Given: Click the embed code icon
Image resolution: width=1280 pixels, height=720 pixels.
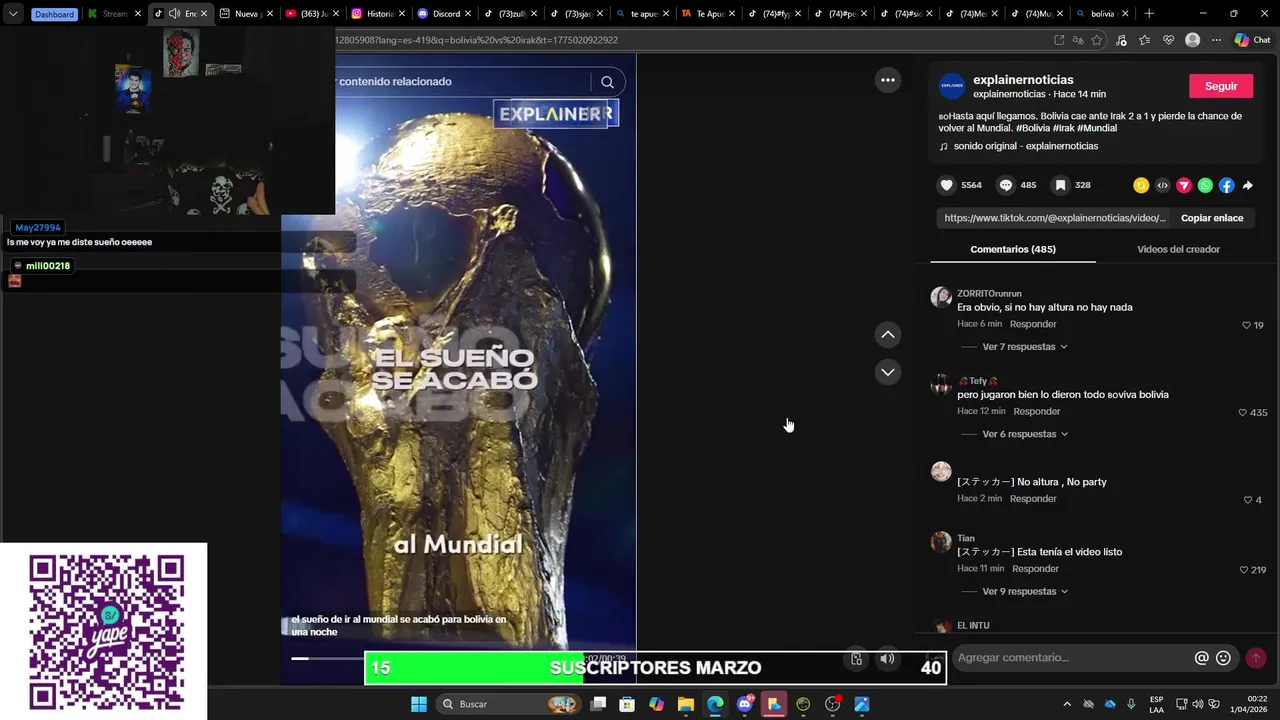Looking at the screenshot, I should [1162, 185].
